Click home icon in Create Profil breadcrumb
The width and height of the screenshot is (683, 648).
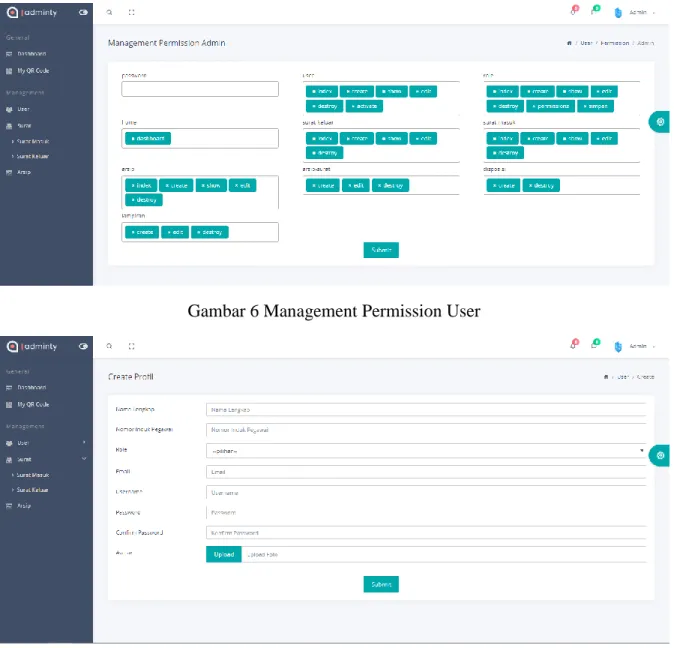(605, 377)
